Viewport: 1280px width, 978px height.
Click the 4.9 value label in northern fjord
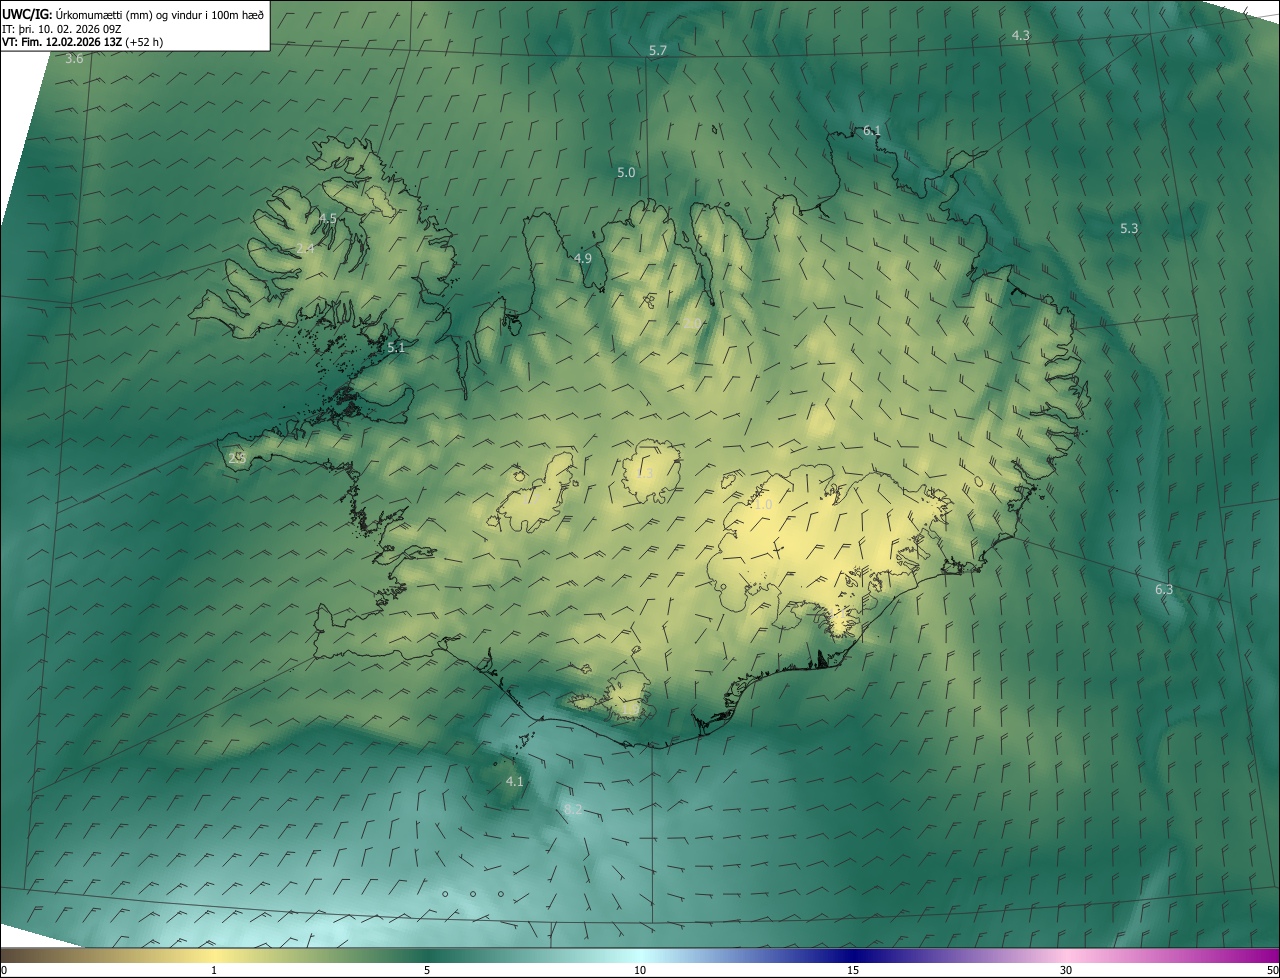(583, 258)
